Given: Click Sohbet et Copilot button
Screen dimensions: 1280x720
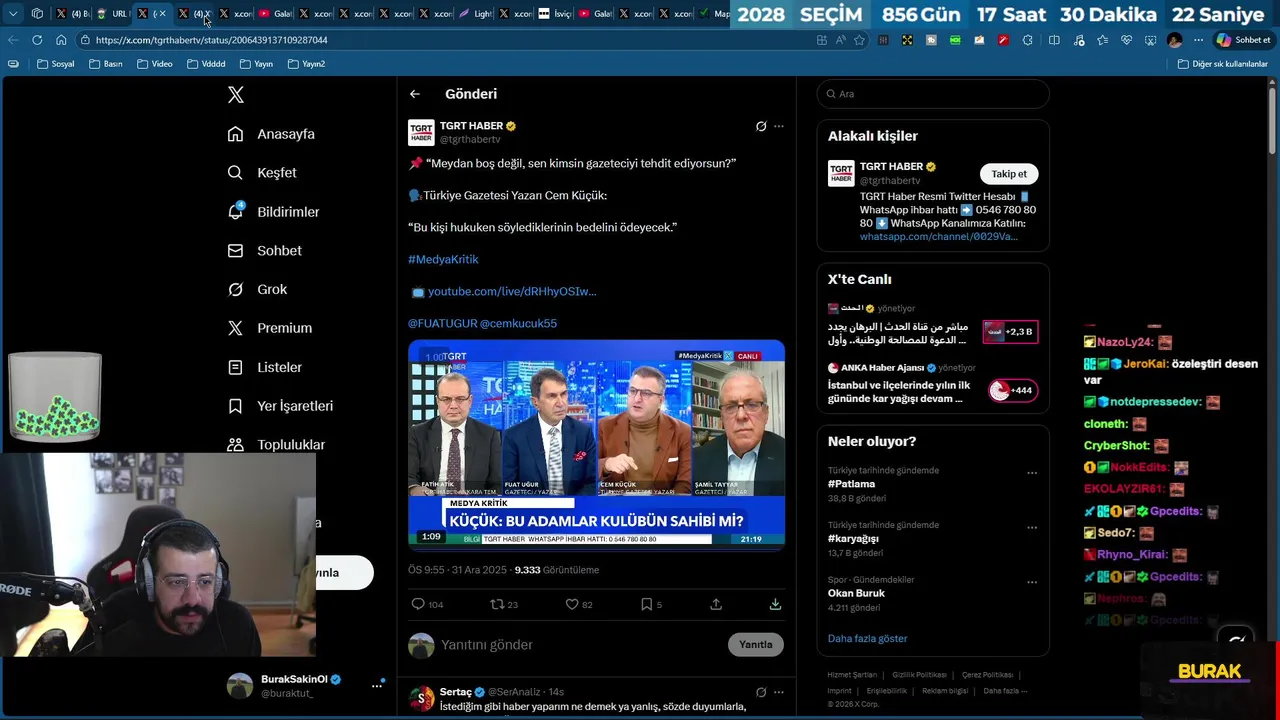Looking at the screenshot, I should [x=1243, y=40].
